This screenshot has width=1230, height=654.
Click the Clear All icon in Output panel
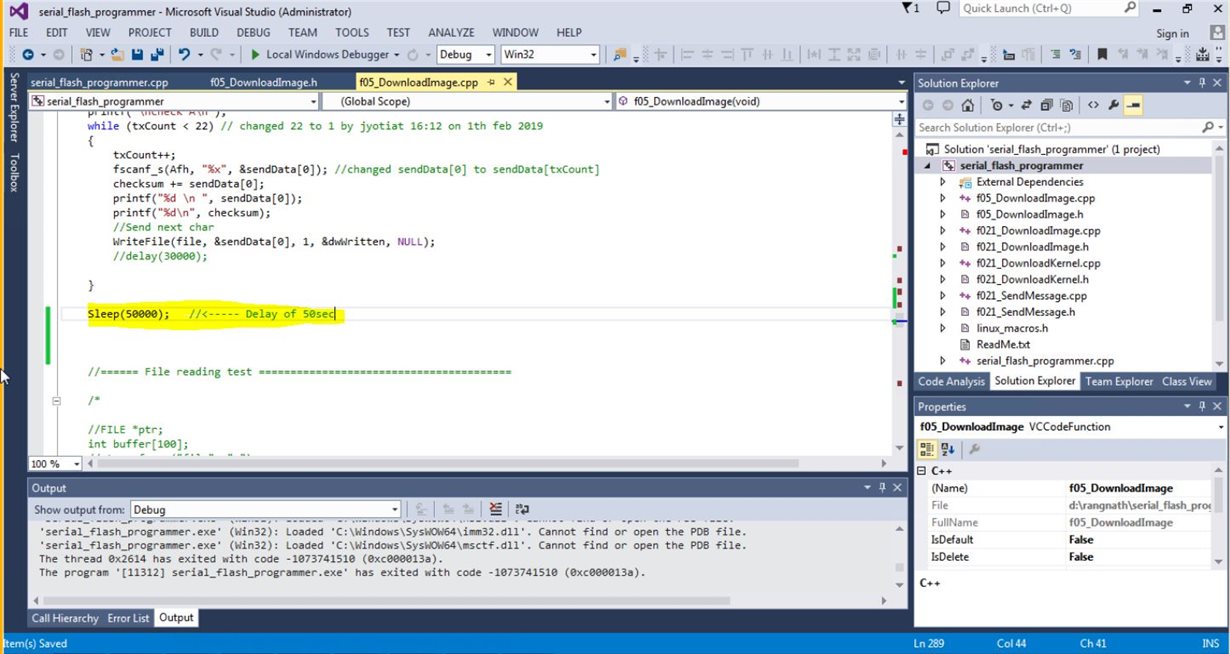pos(495,509)
